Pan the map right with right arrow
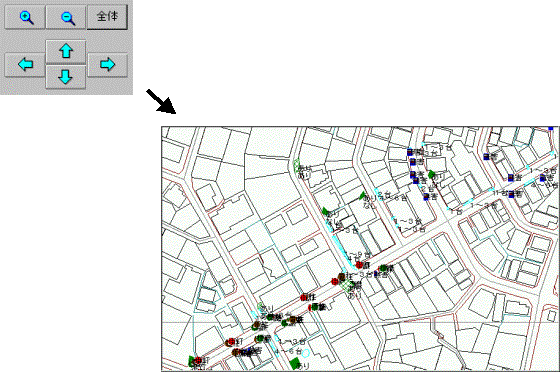Screen dimensions: 560x372 click(x=108, y=65)
